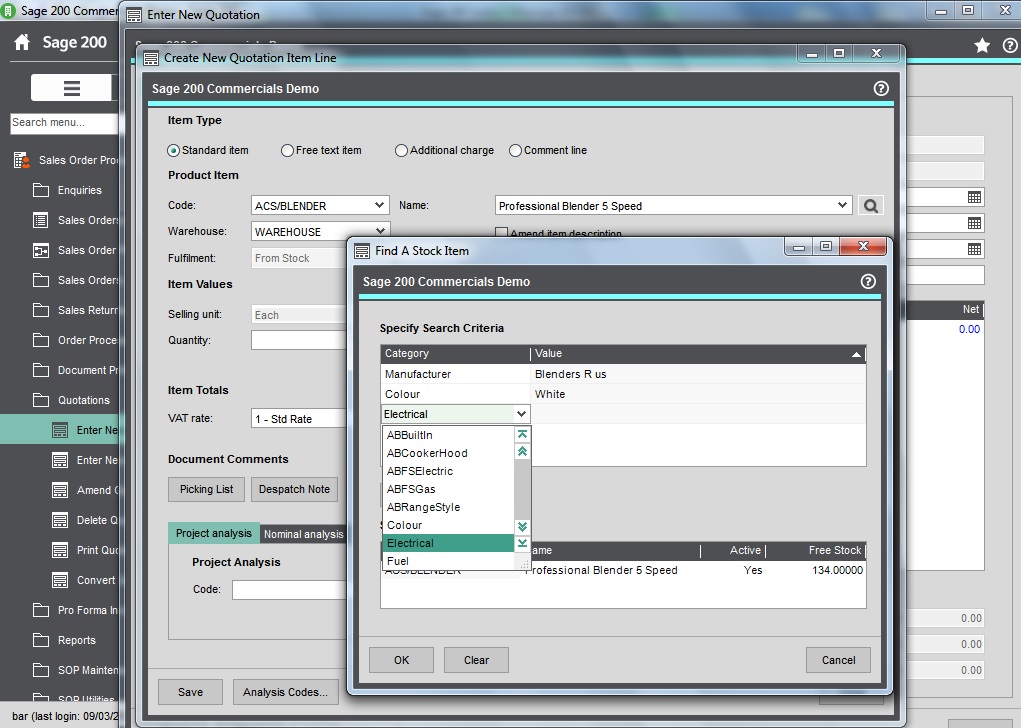Screen dimensions: 1021x728
Task: Open the SOP Maintenance folder
Action: [75, 670]
